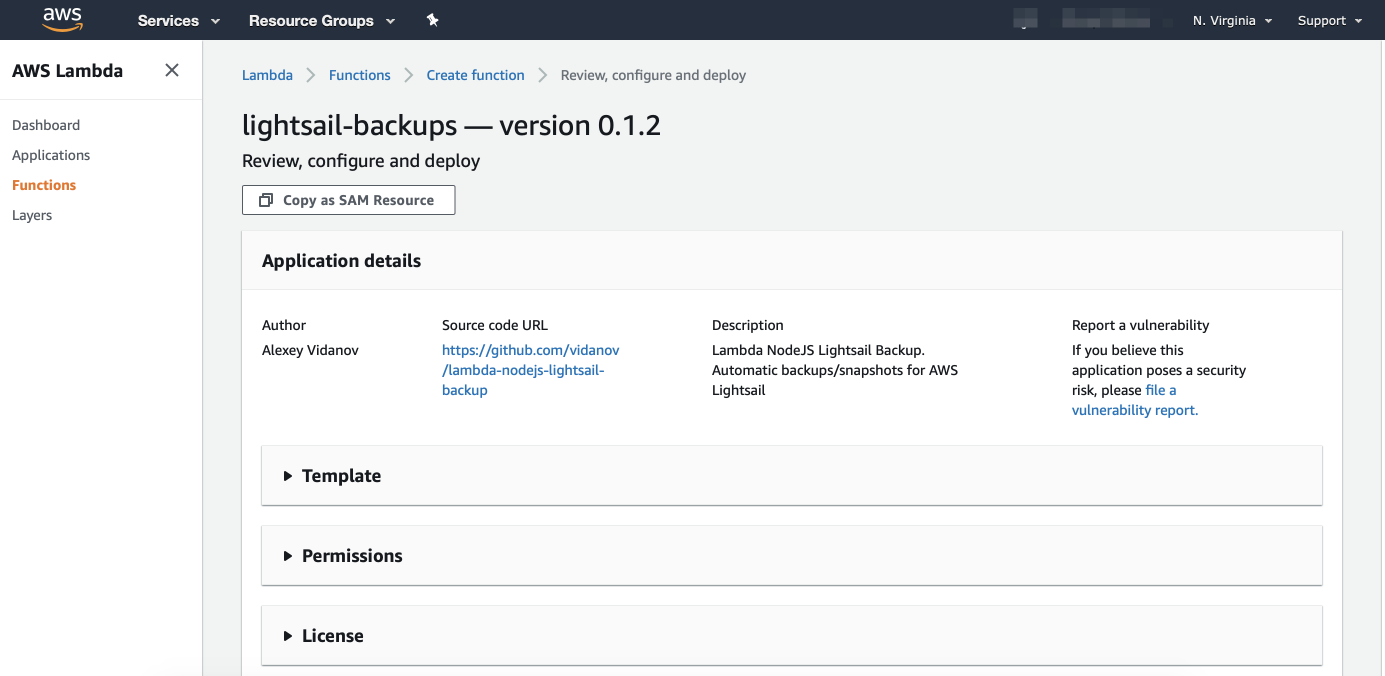Click the Lambda breadcrumb link
1385x676 pixels.
click(267, 75)
